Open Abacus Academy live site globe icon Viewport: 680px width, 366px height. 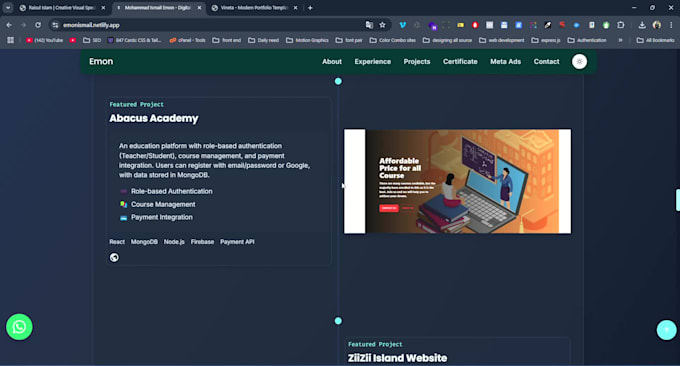(114, 258)
